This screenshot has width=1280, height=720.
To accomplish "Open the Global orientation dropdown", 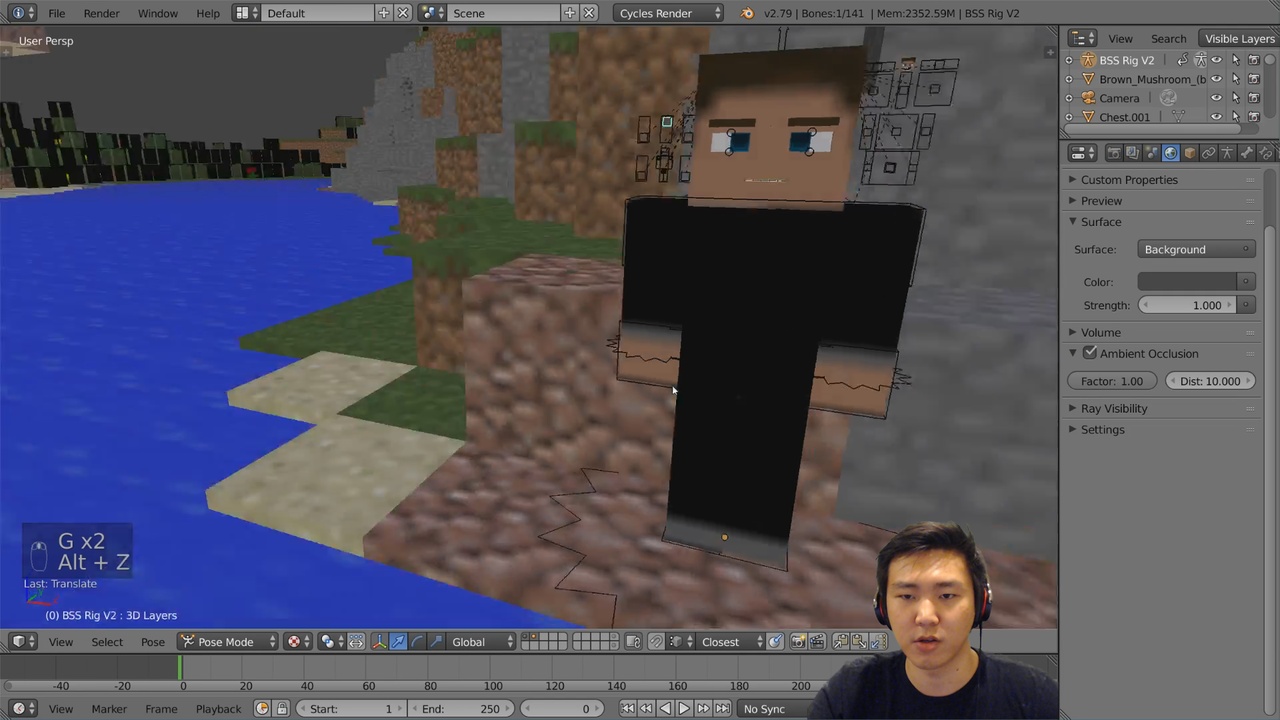I will (481, 642).
